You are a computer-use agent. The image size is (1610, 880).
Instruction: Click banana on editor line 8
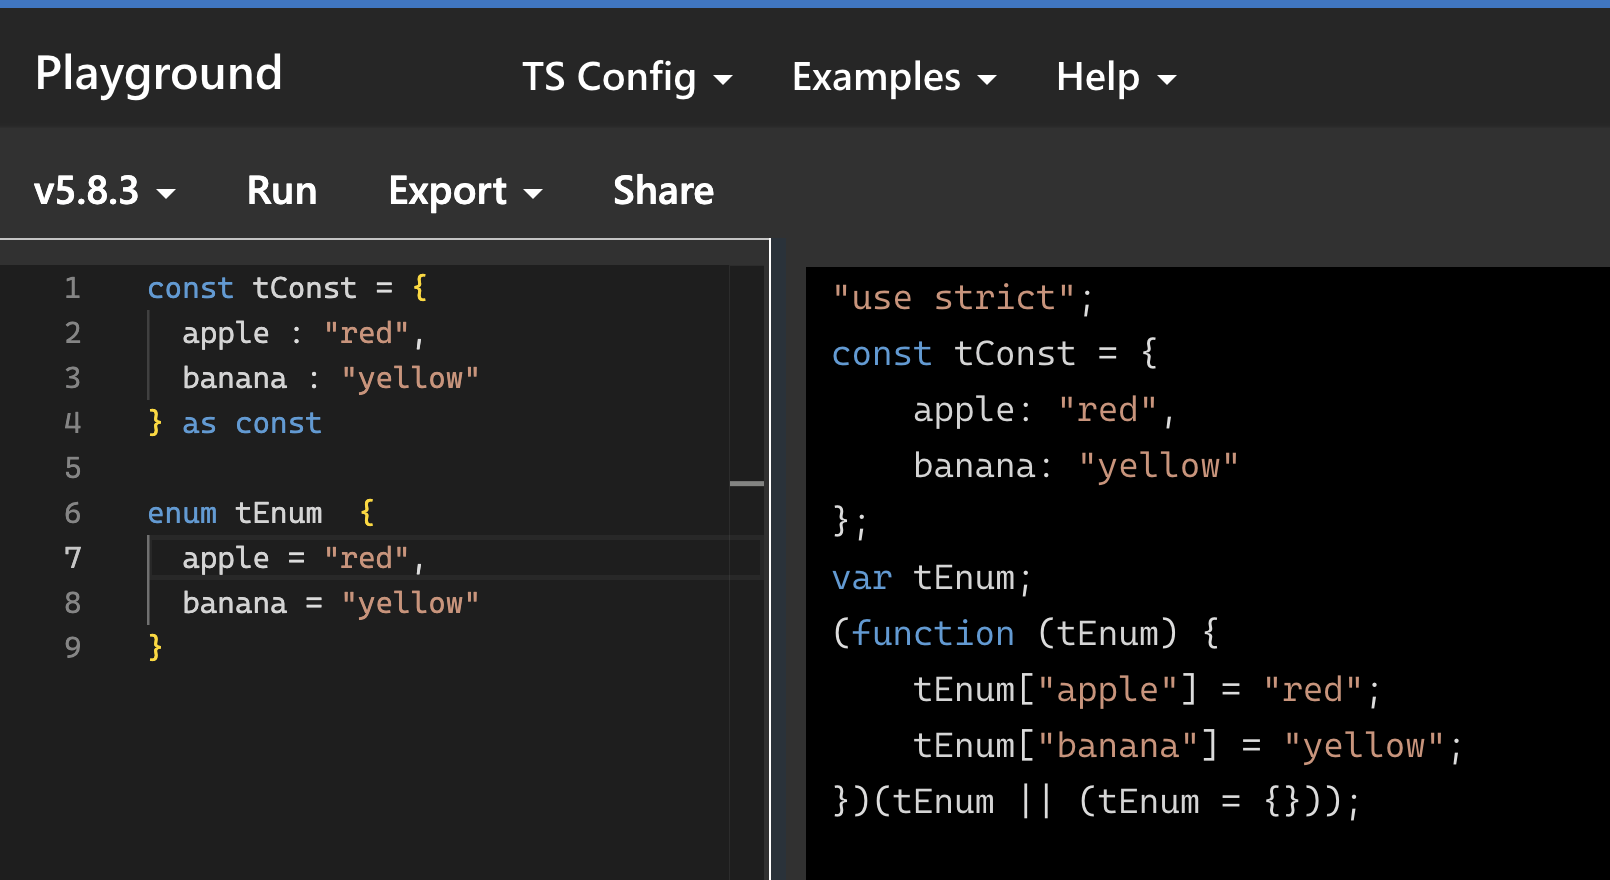234,603
